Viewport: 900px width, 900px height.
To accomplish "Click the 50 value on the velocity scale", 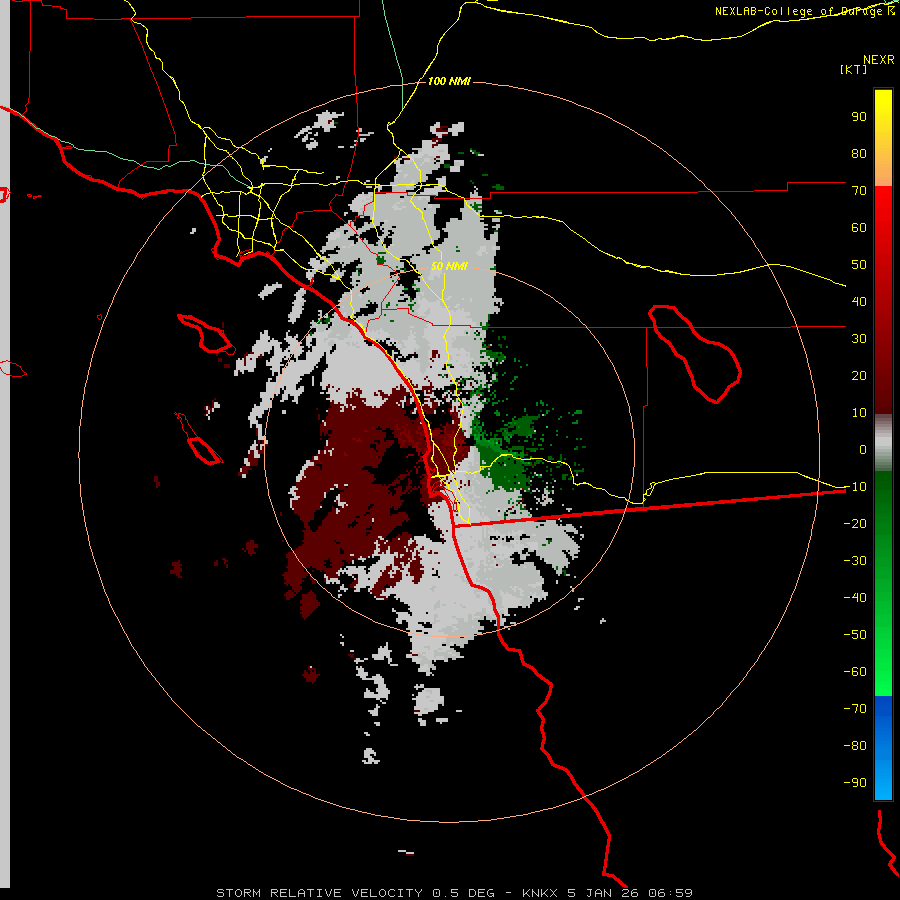I will (859, 265).
